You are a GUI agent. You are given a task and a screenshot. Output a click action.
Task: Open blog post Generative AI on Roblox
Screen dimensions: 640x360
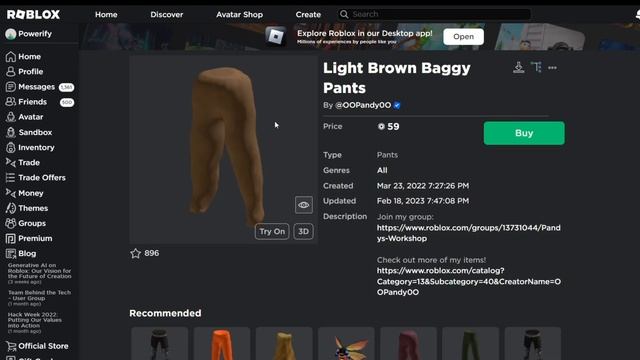pyautogui.click(x=40, y=271)
